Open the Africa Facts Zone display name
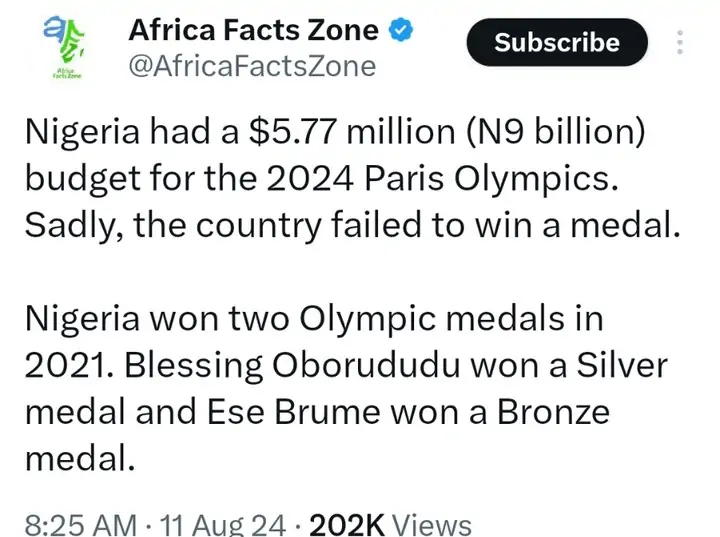720x537 pixels. 254,31
